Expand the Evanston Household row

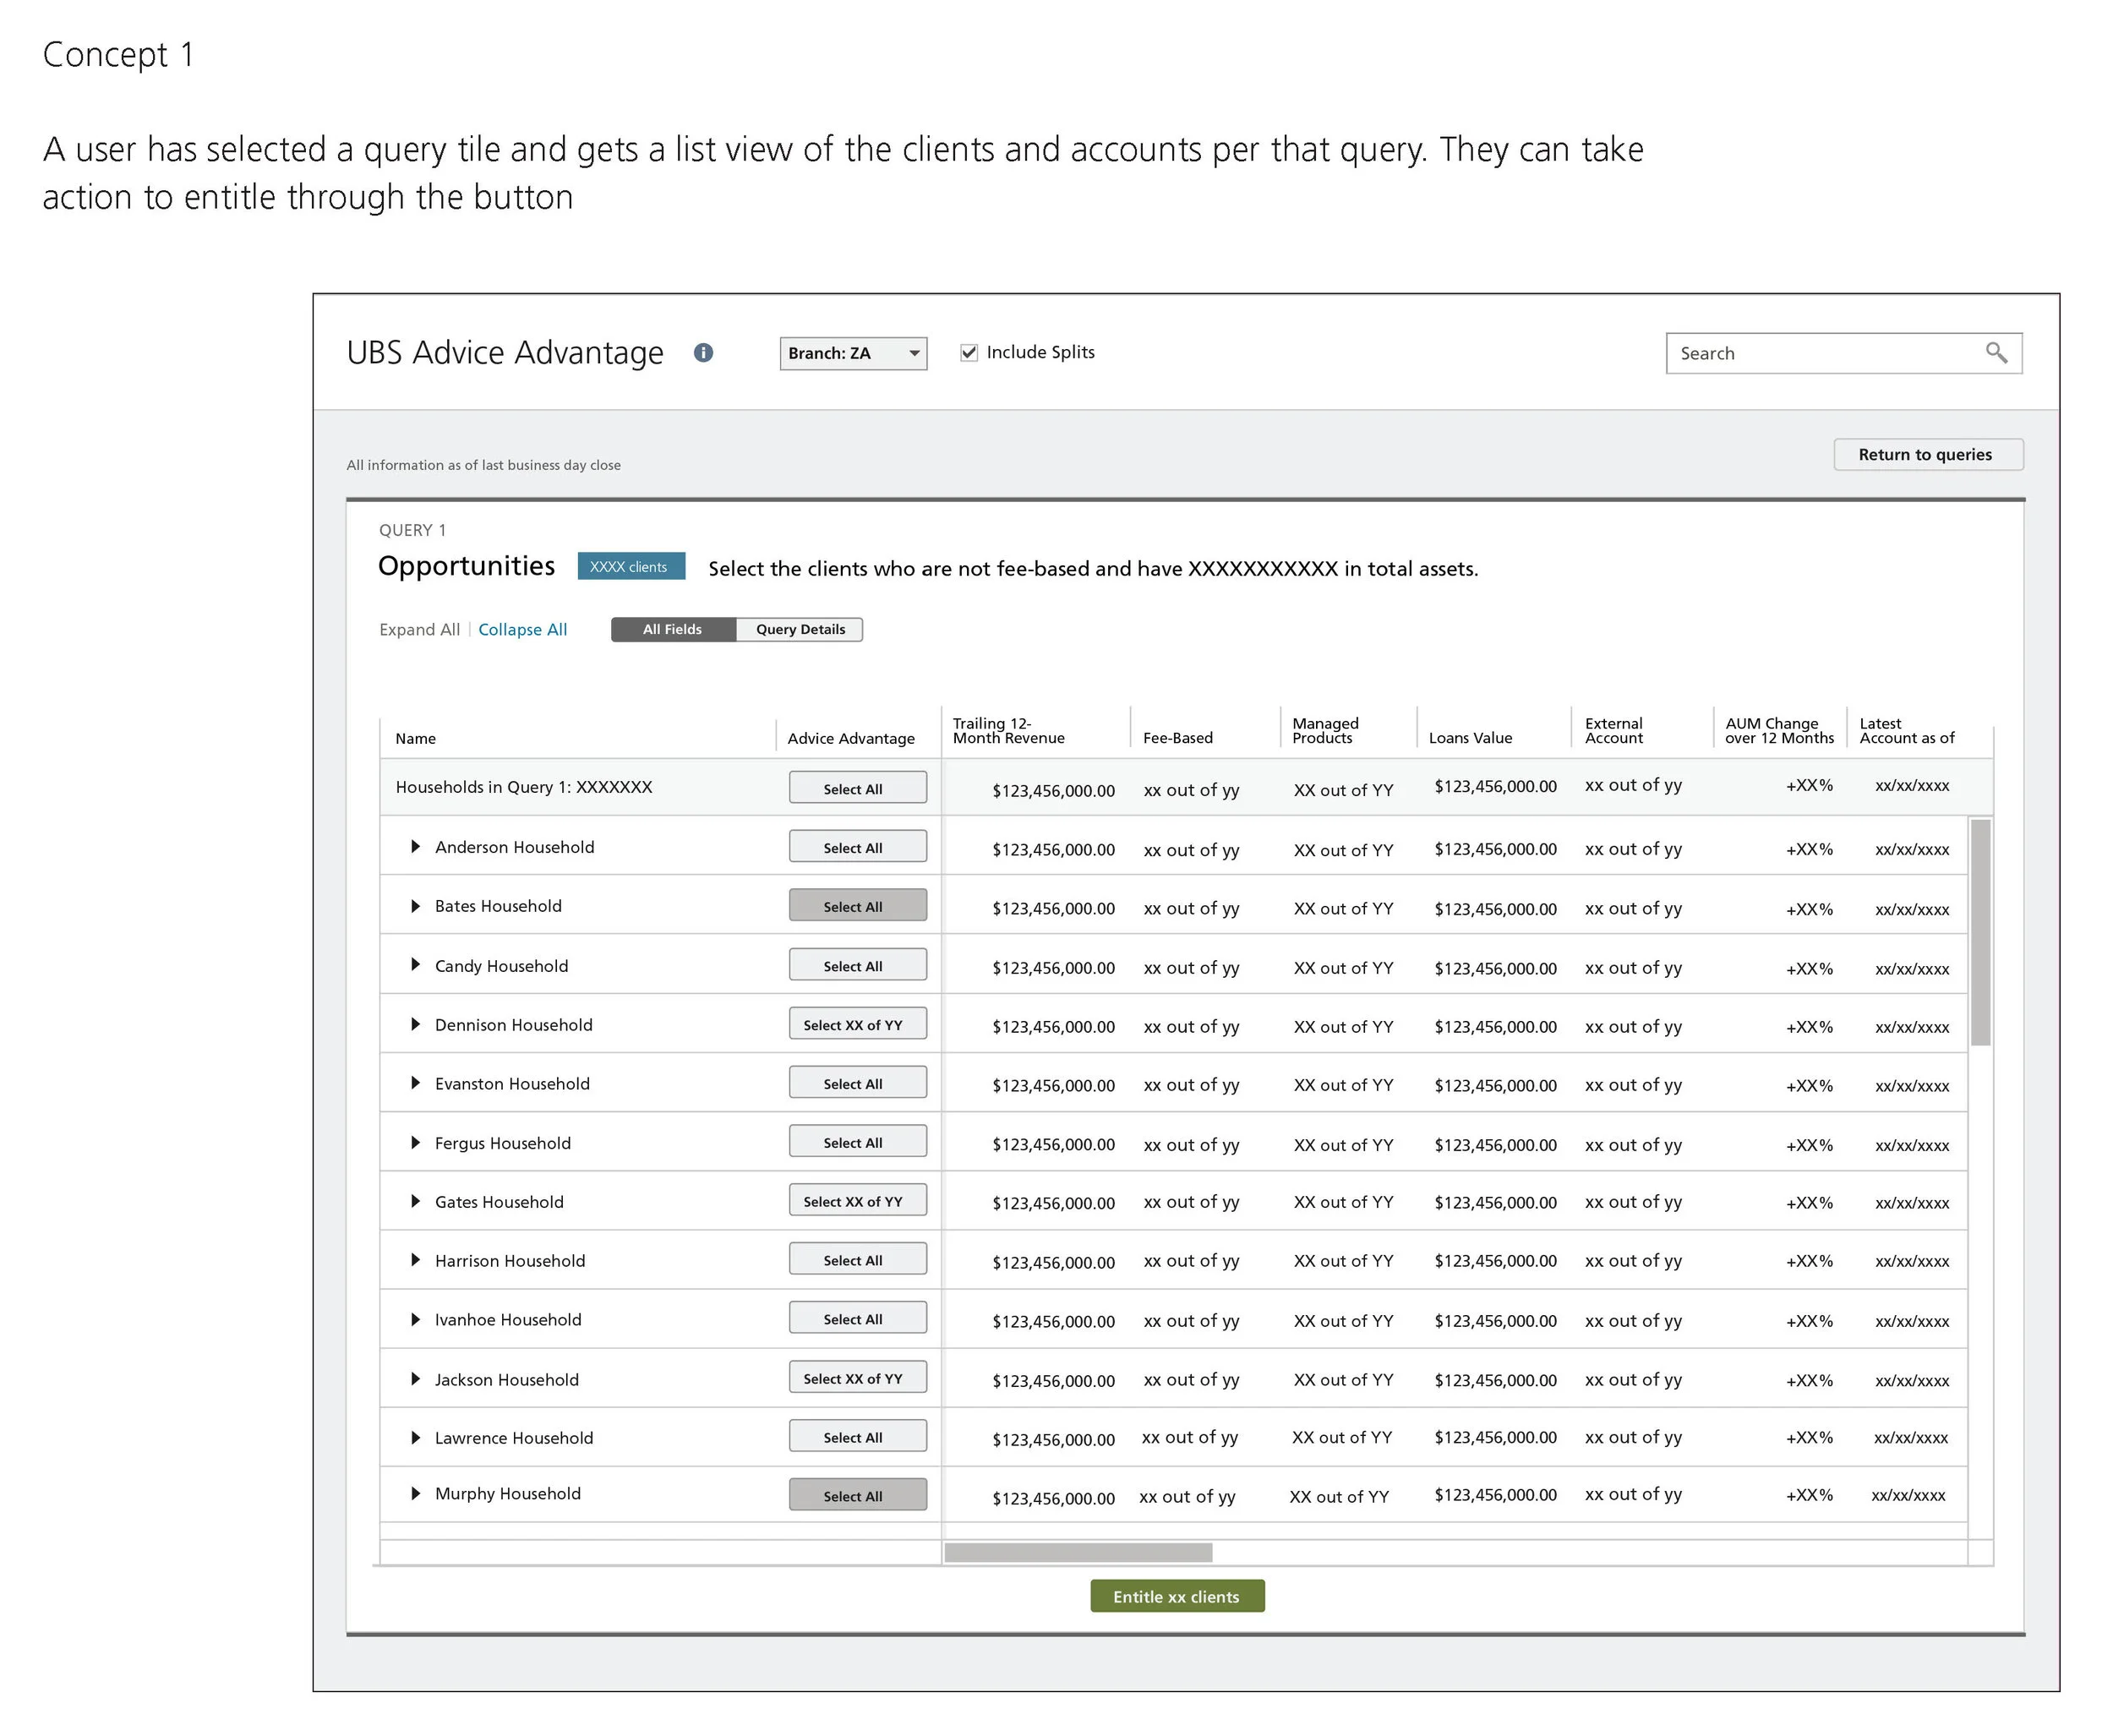tap(415, 1083)
